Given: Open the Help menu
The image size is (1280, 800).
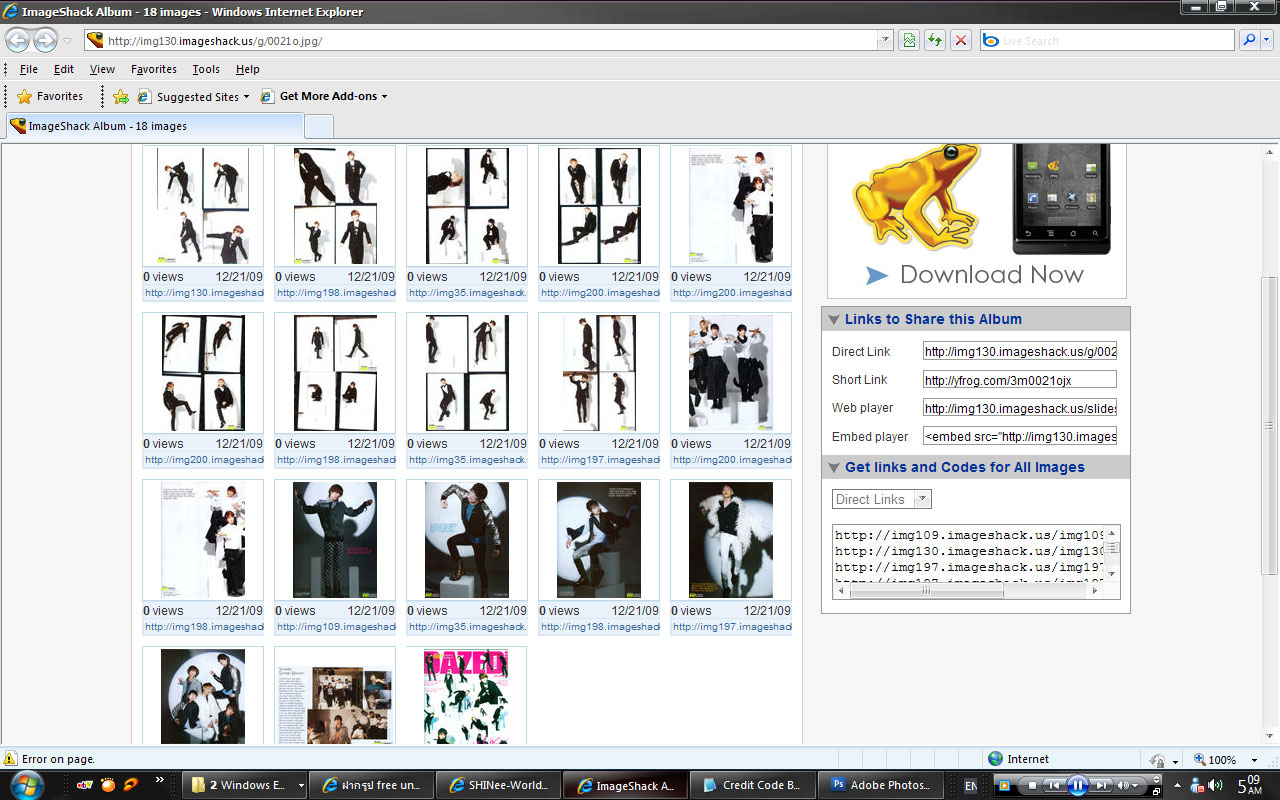Looking at the screenshot, I should pos(248,69).
